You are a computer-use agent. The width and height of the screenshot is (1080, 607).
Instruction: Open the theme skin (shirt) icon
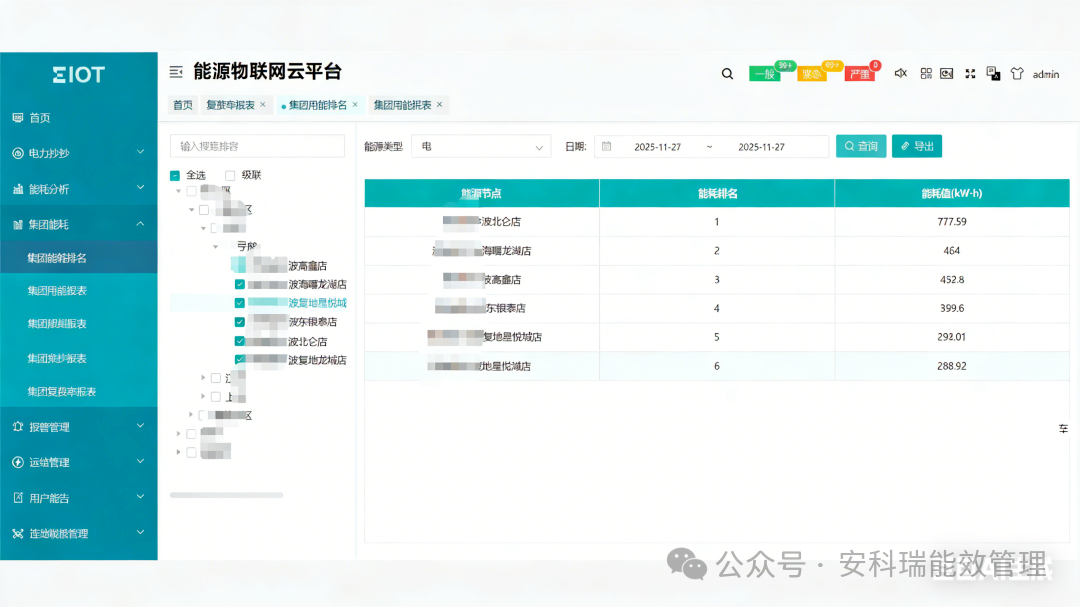[x=1016, y=73]
